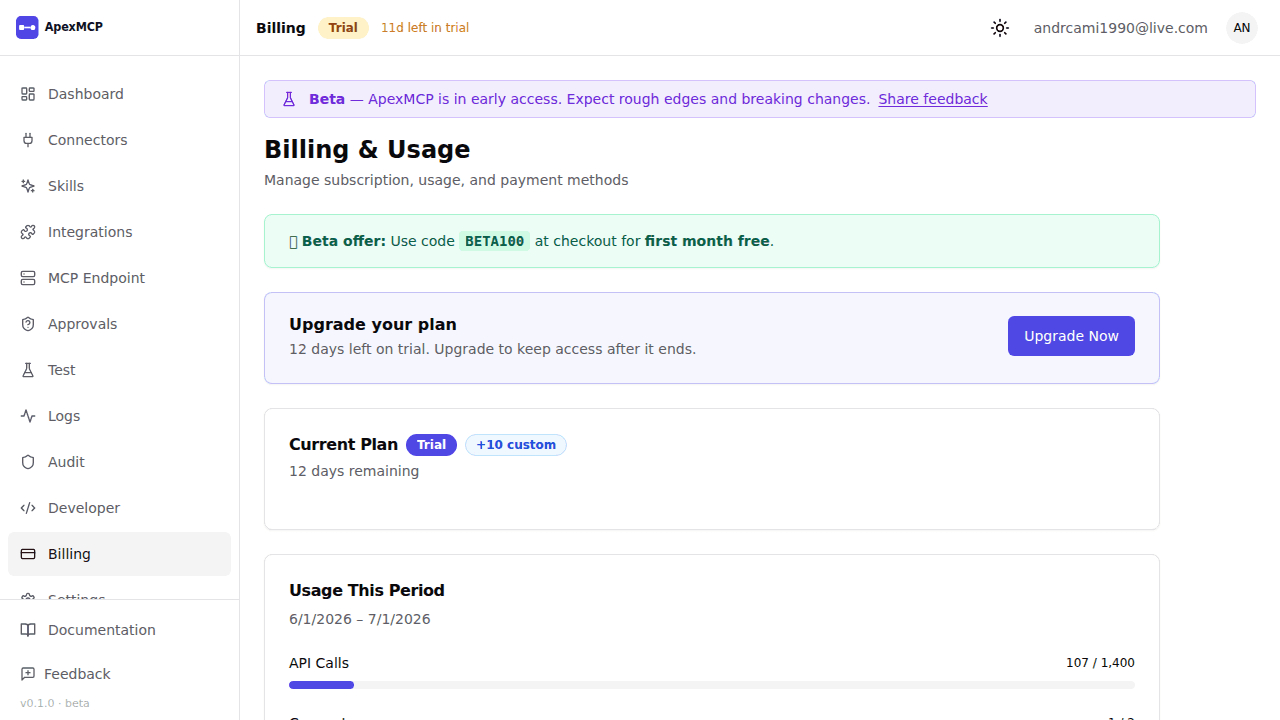Viewport: 1280px width, 720px height.
Task: Click the '12 days remaining' text
Action: 354,471
